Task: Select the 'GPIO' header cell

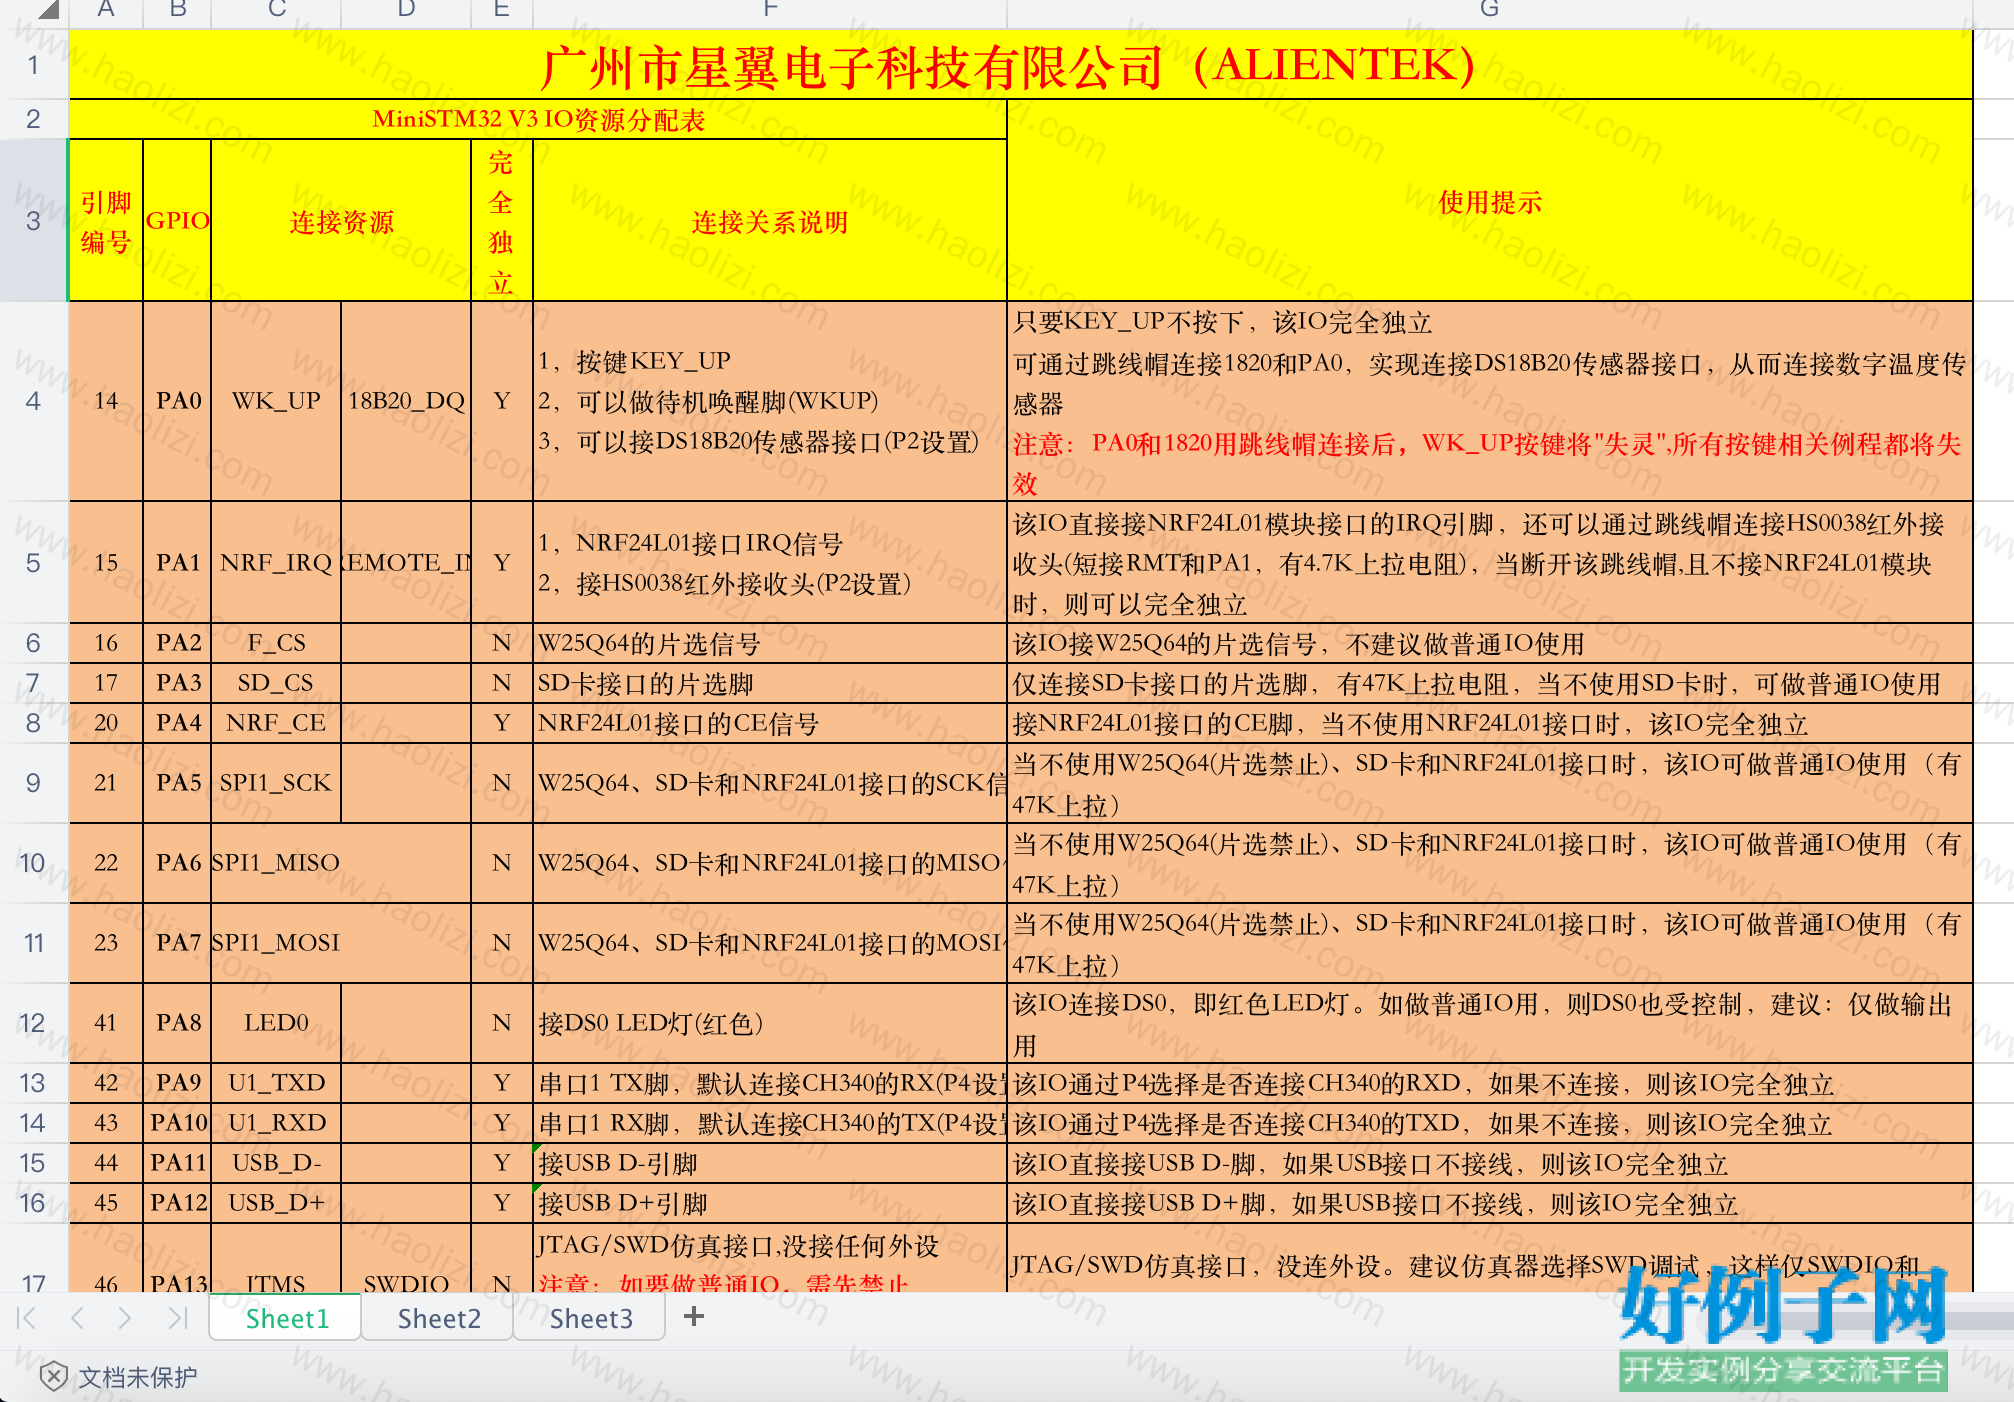Action: (x=178, y=221)
